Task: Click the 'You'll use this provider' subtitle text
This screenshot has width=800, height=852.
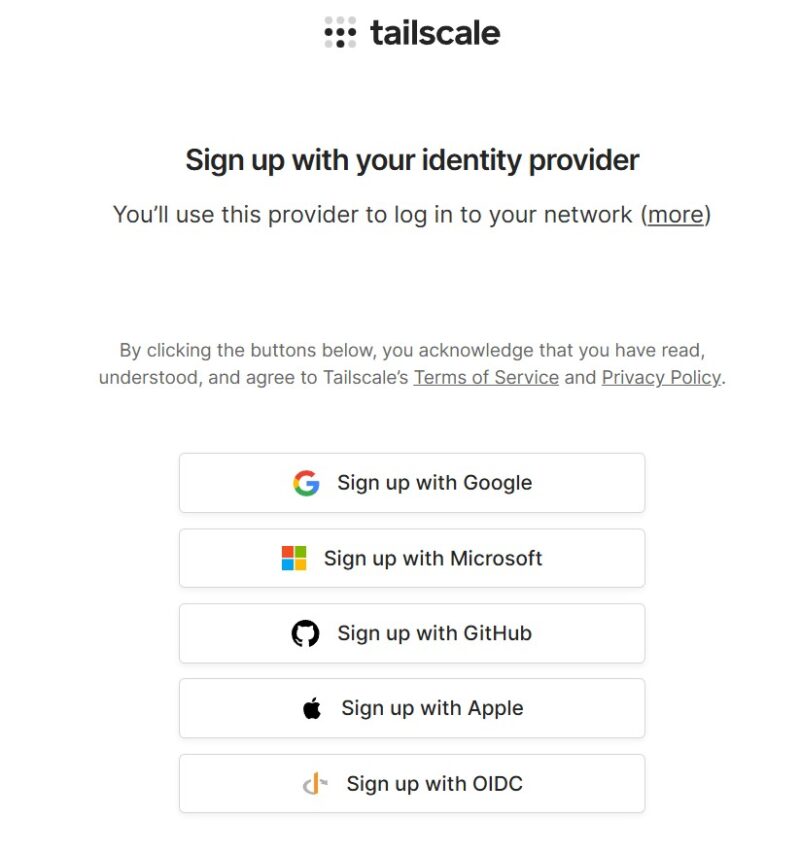Action: tap(411, 215)
